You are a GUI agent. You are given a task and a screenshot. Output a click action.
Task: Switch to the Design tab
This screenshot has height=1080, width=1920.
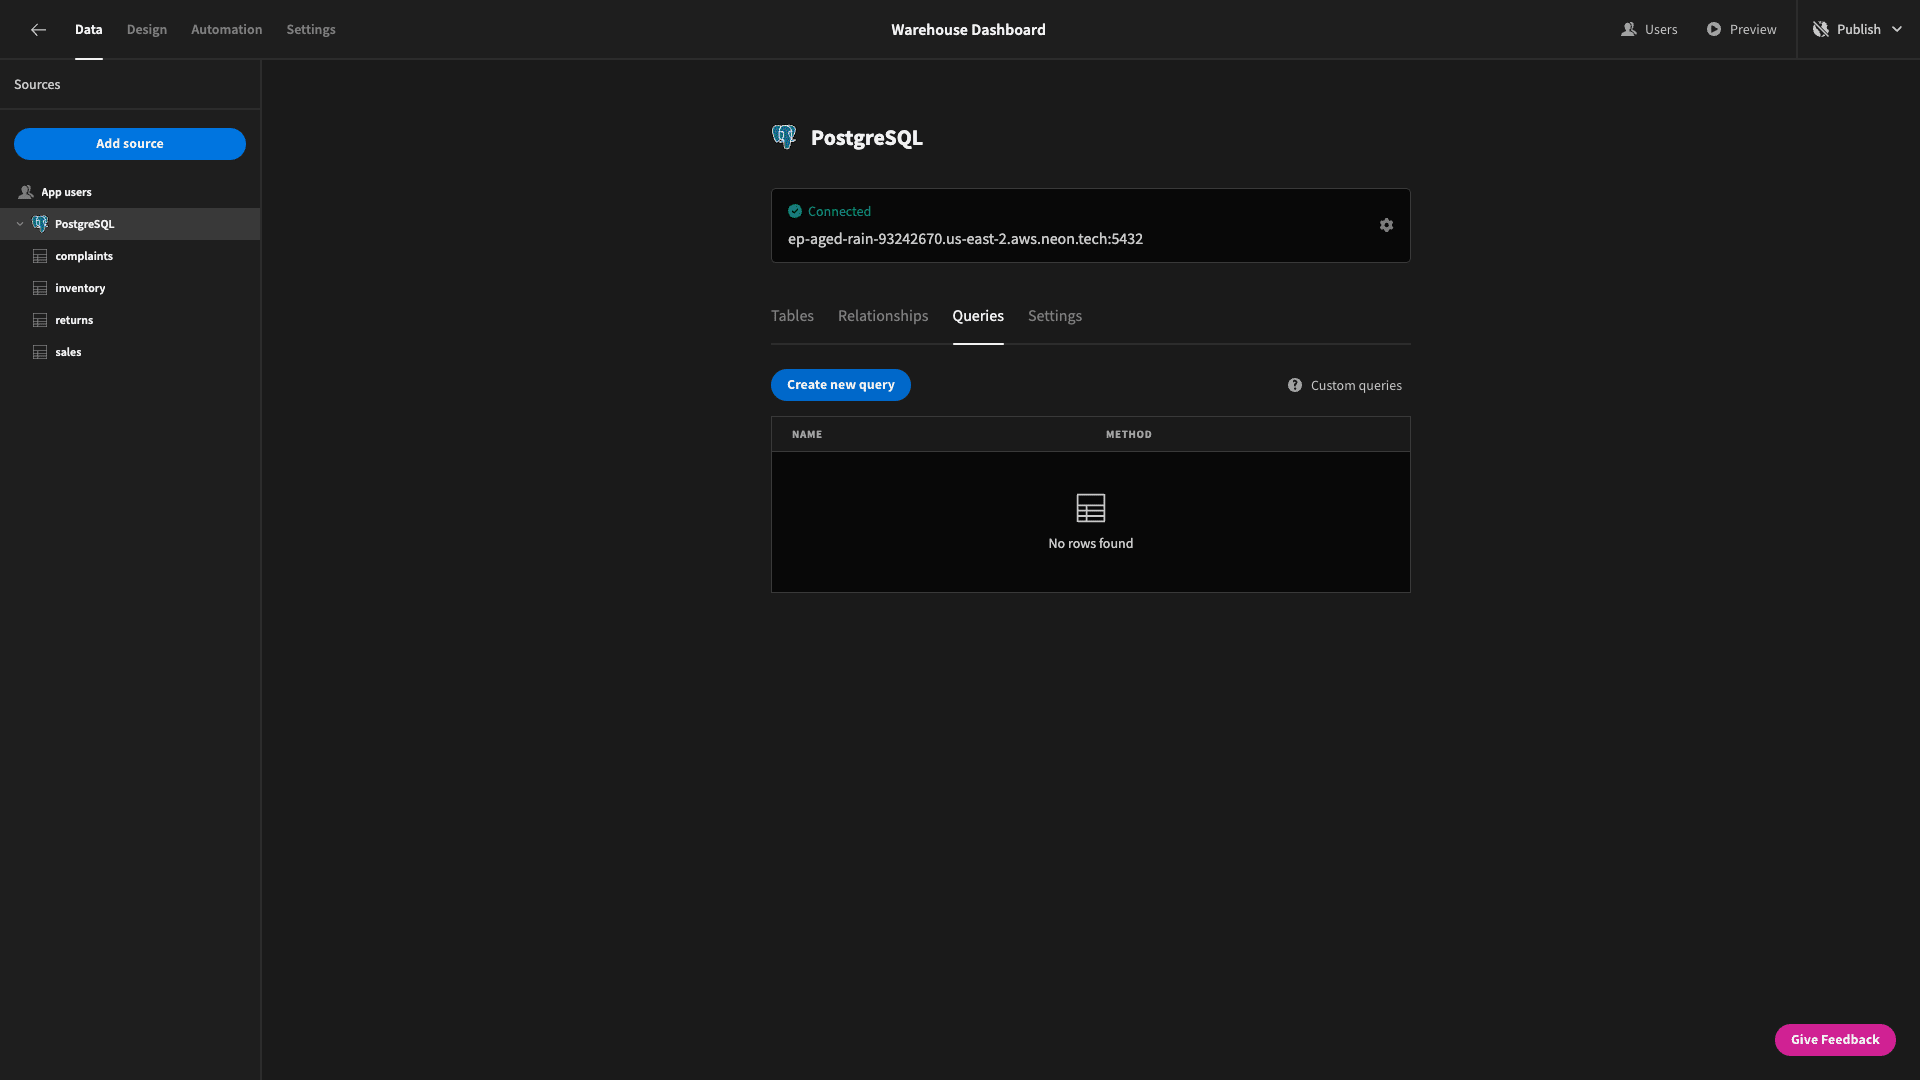tap(147, 30)
